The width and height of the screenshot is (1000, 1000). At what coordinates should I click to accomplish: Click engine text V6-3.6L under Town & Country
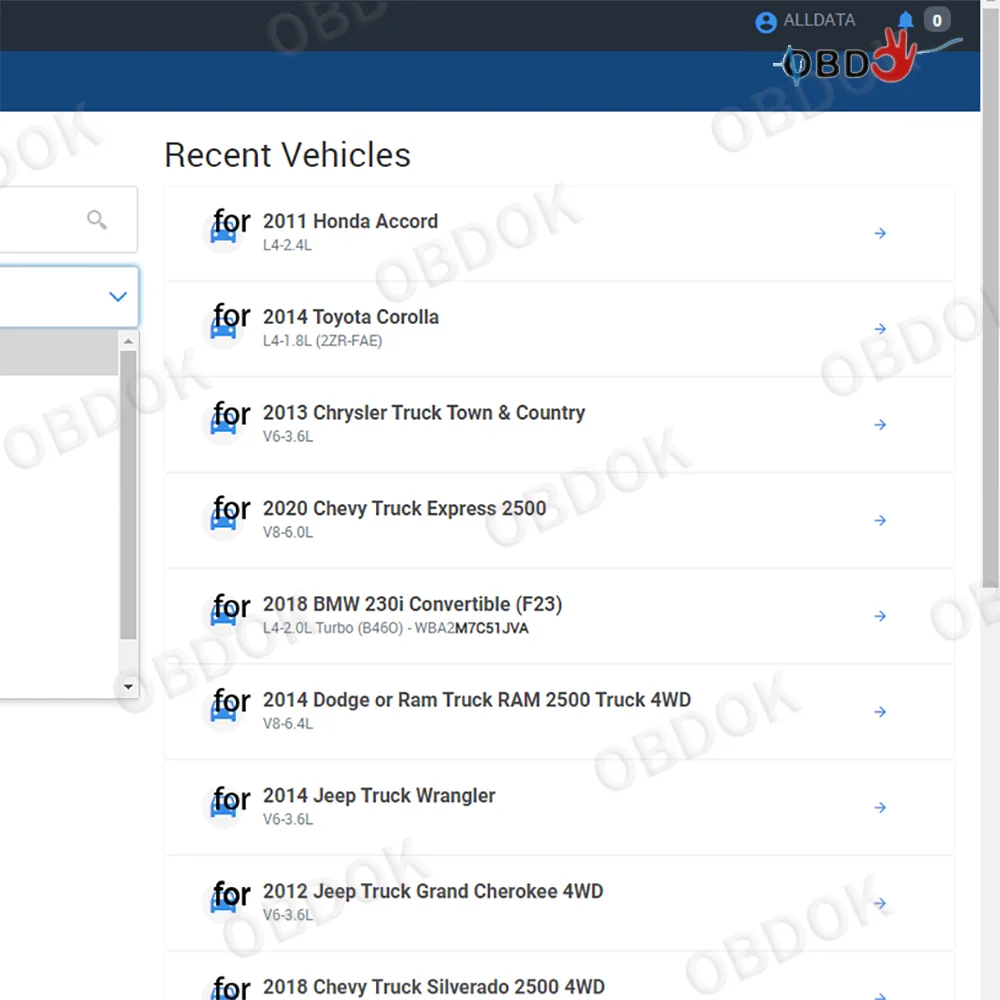288,436
